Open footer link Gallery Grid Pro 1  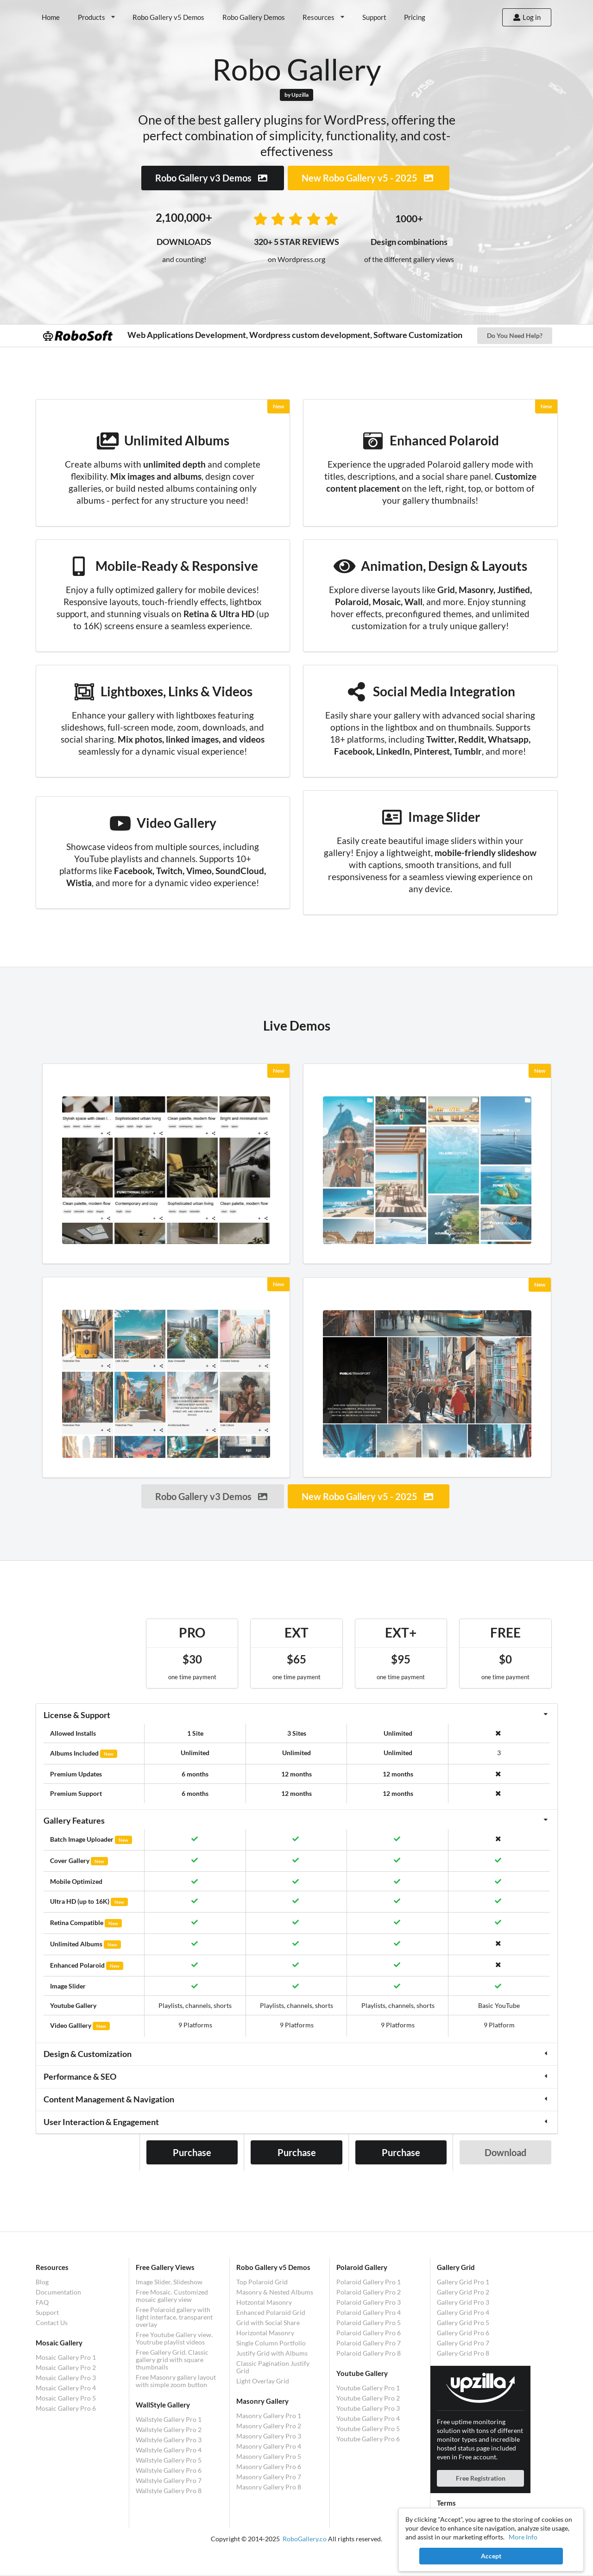pyautogui.click(x=463, y=2282)
